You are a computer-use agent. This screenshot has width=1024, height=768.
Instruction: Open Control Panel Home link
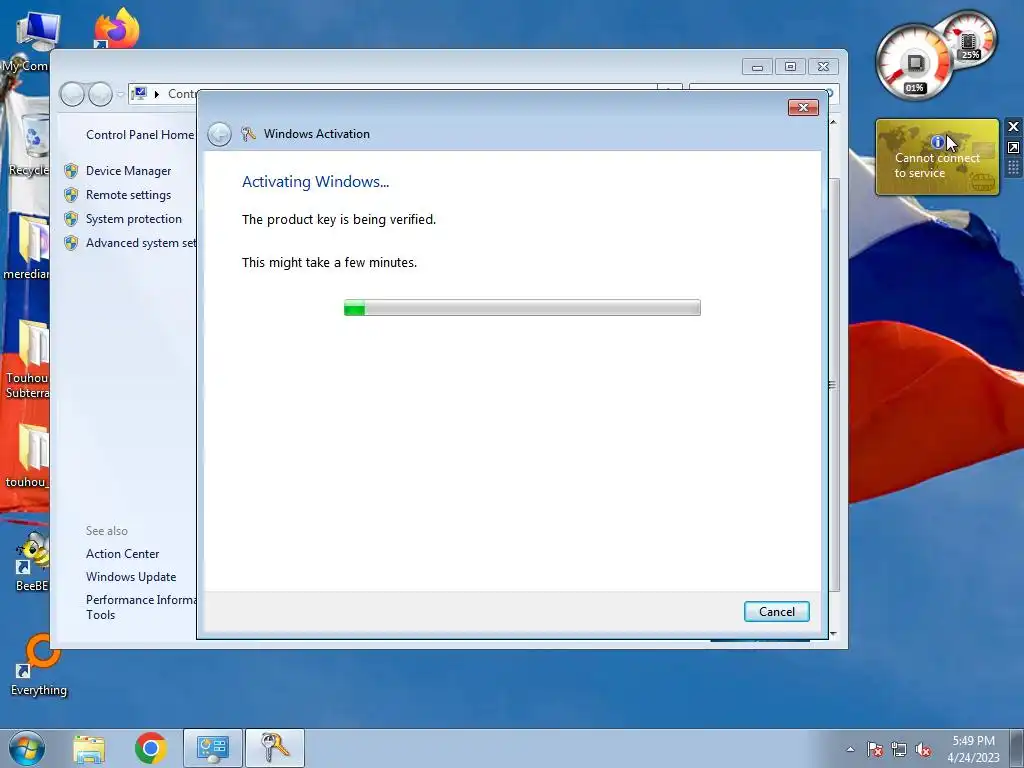click(140, 135)
